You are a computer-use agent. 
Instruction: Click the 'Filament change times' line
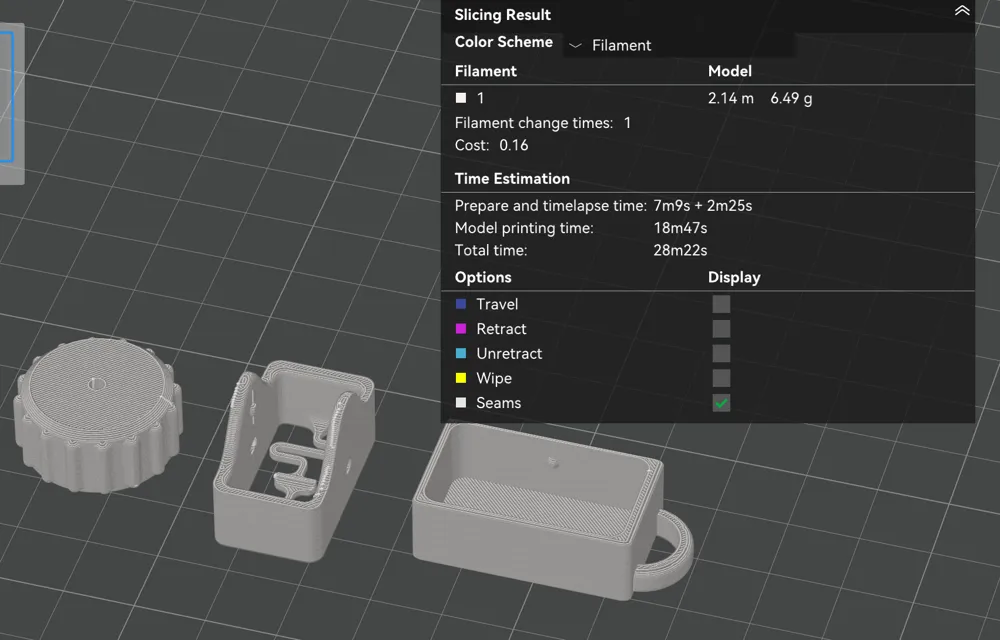(543, 123)
